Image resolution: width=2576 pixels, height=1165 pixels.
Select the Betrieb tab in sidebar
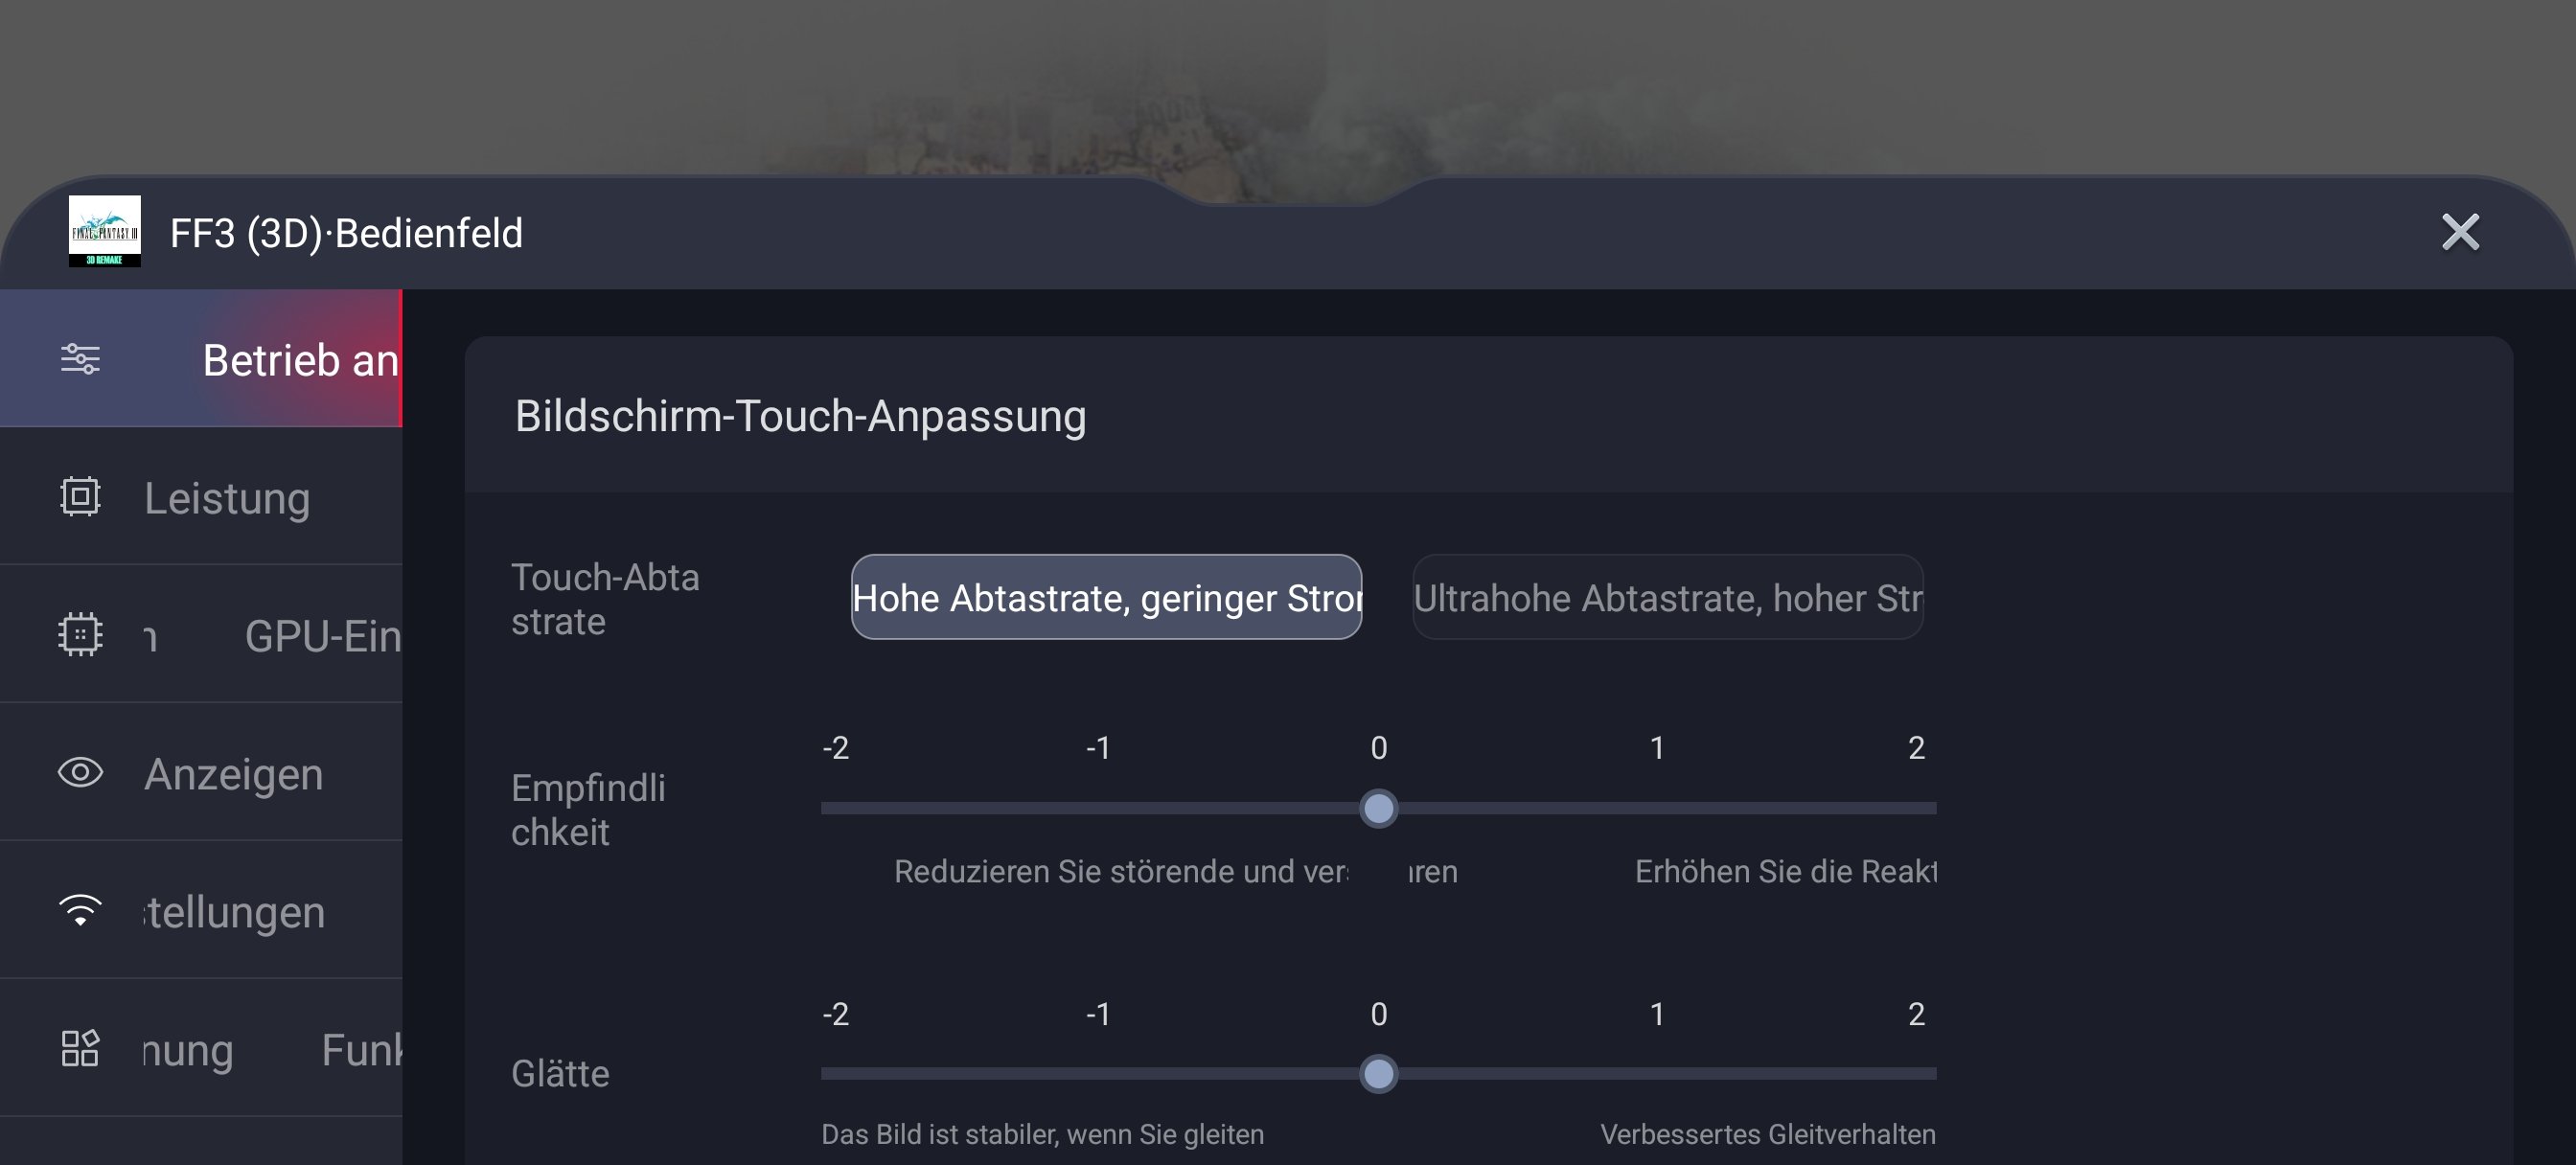tap(300, 360)
